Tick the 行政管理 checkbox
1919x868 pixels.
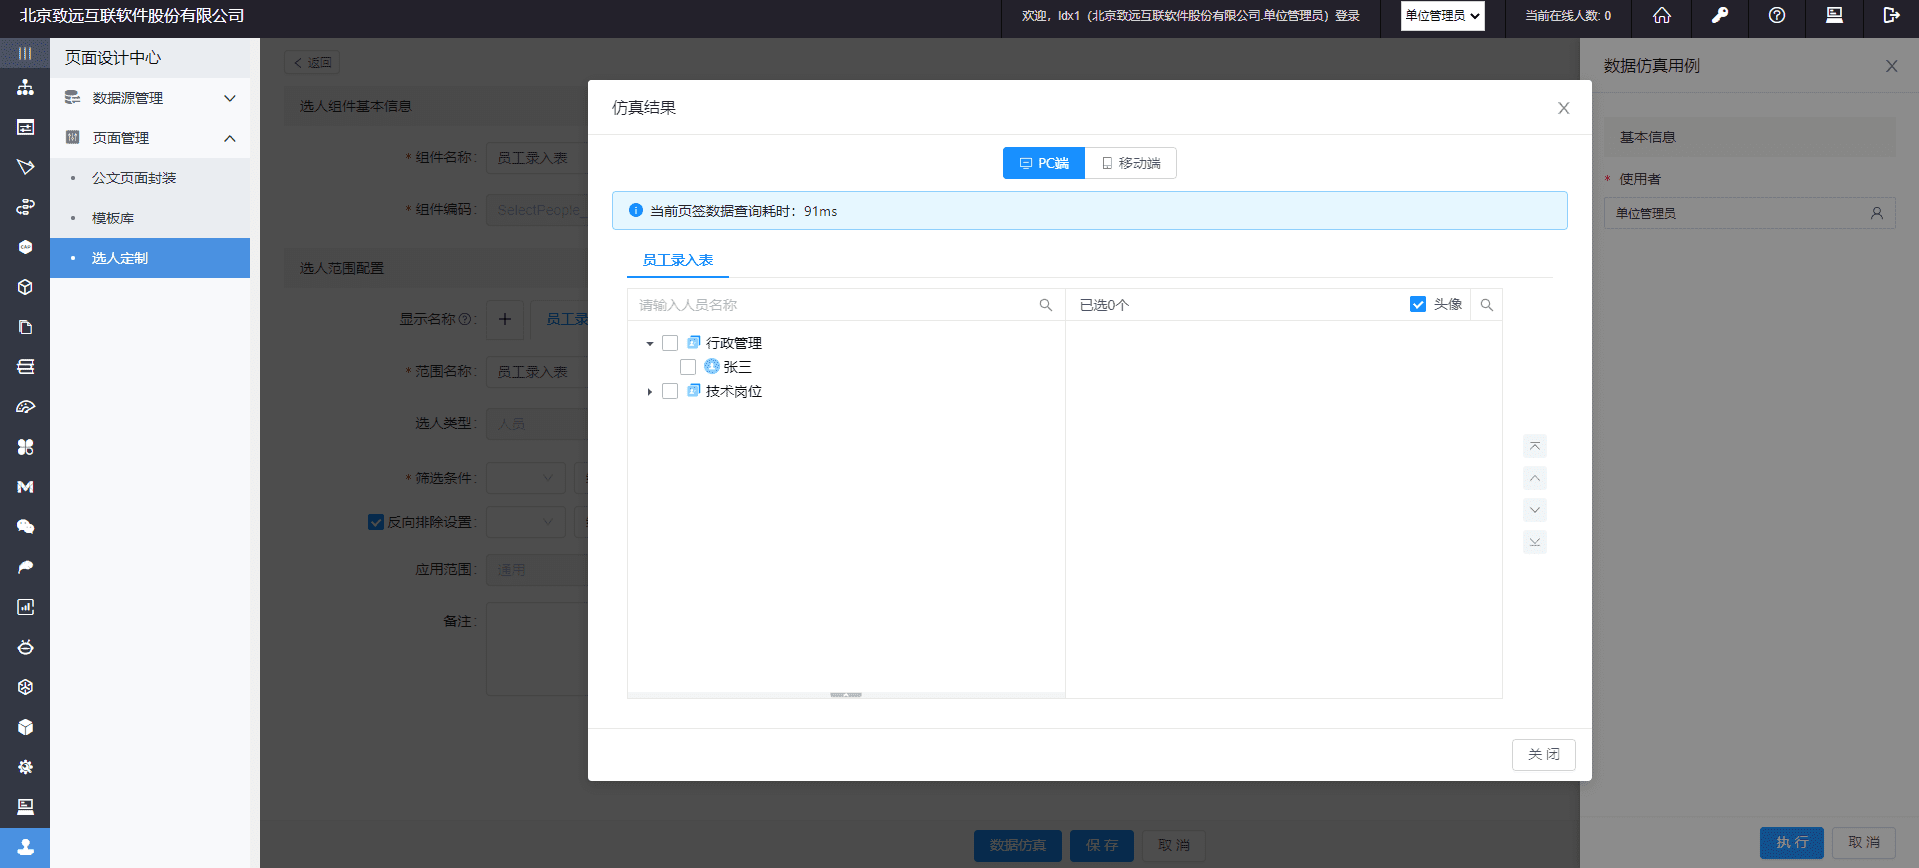670,343
